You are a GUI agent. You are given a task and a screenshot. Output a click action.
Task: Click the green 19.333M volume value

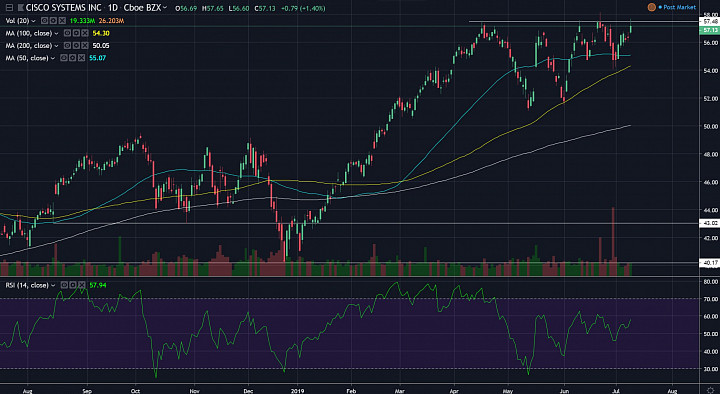[82, 21]
